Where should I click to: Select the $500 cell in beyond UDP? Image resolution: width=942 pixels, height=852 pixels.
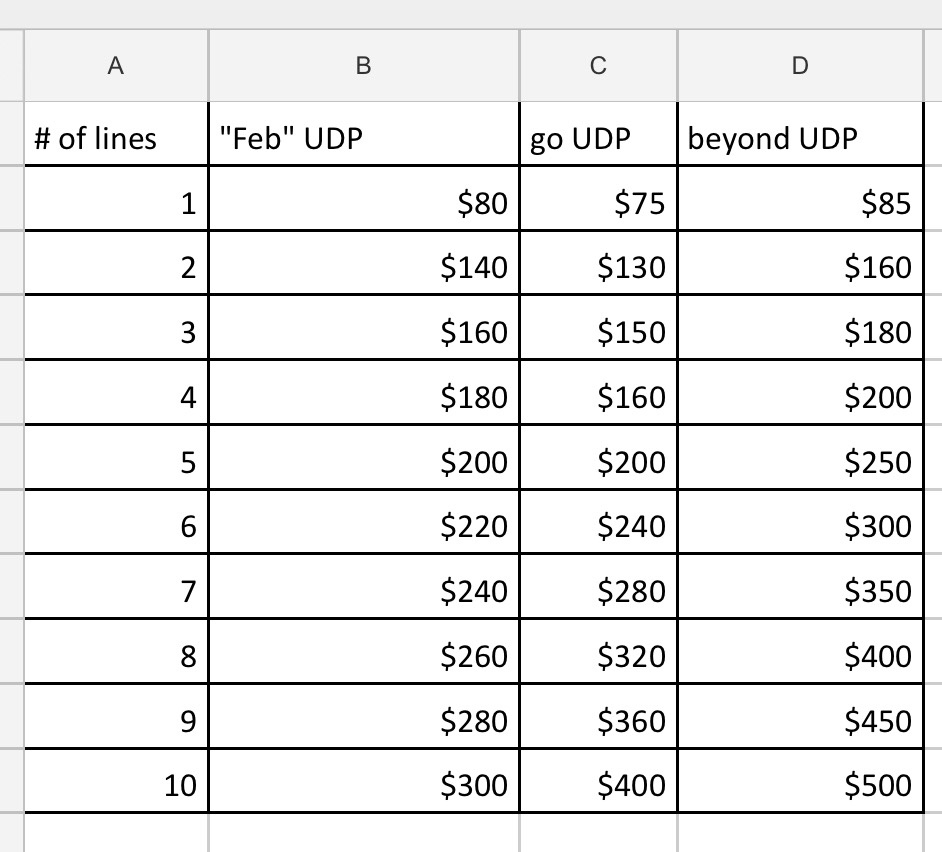click(x=799, y=785)
